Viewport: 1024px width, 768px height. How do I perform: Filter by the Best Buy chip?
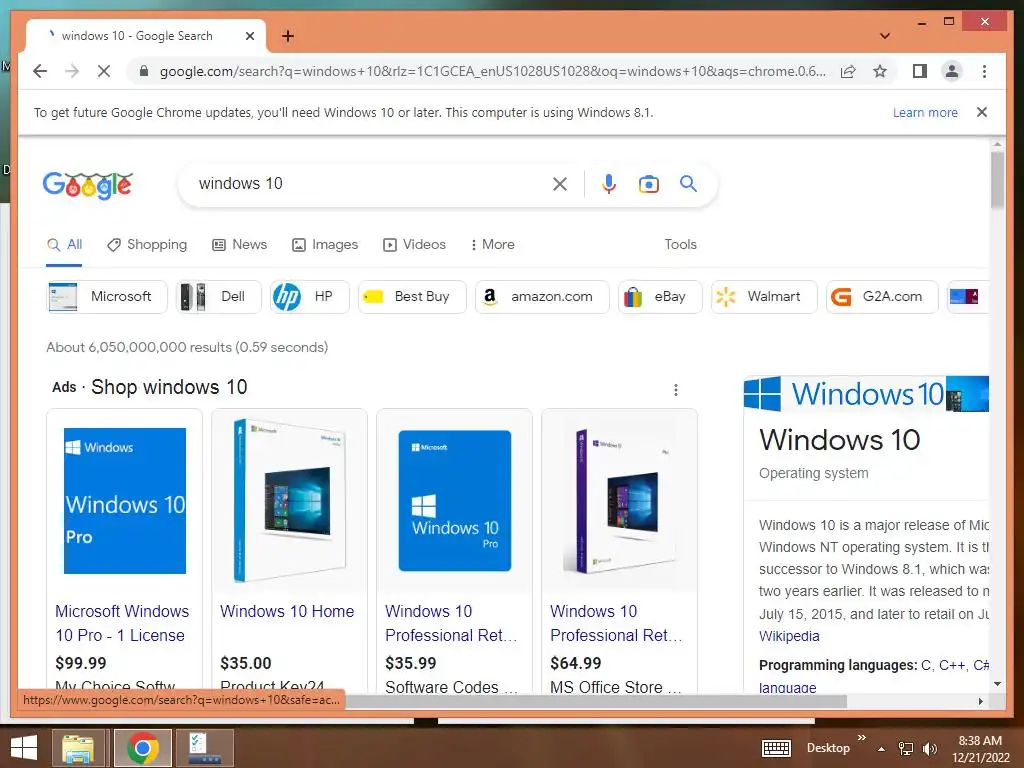coord(412,296)
